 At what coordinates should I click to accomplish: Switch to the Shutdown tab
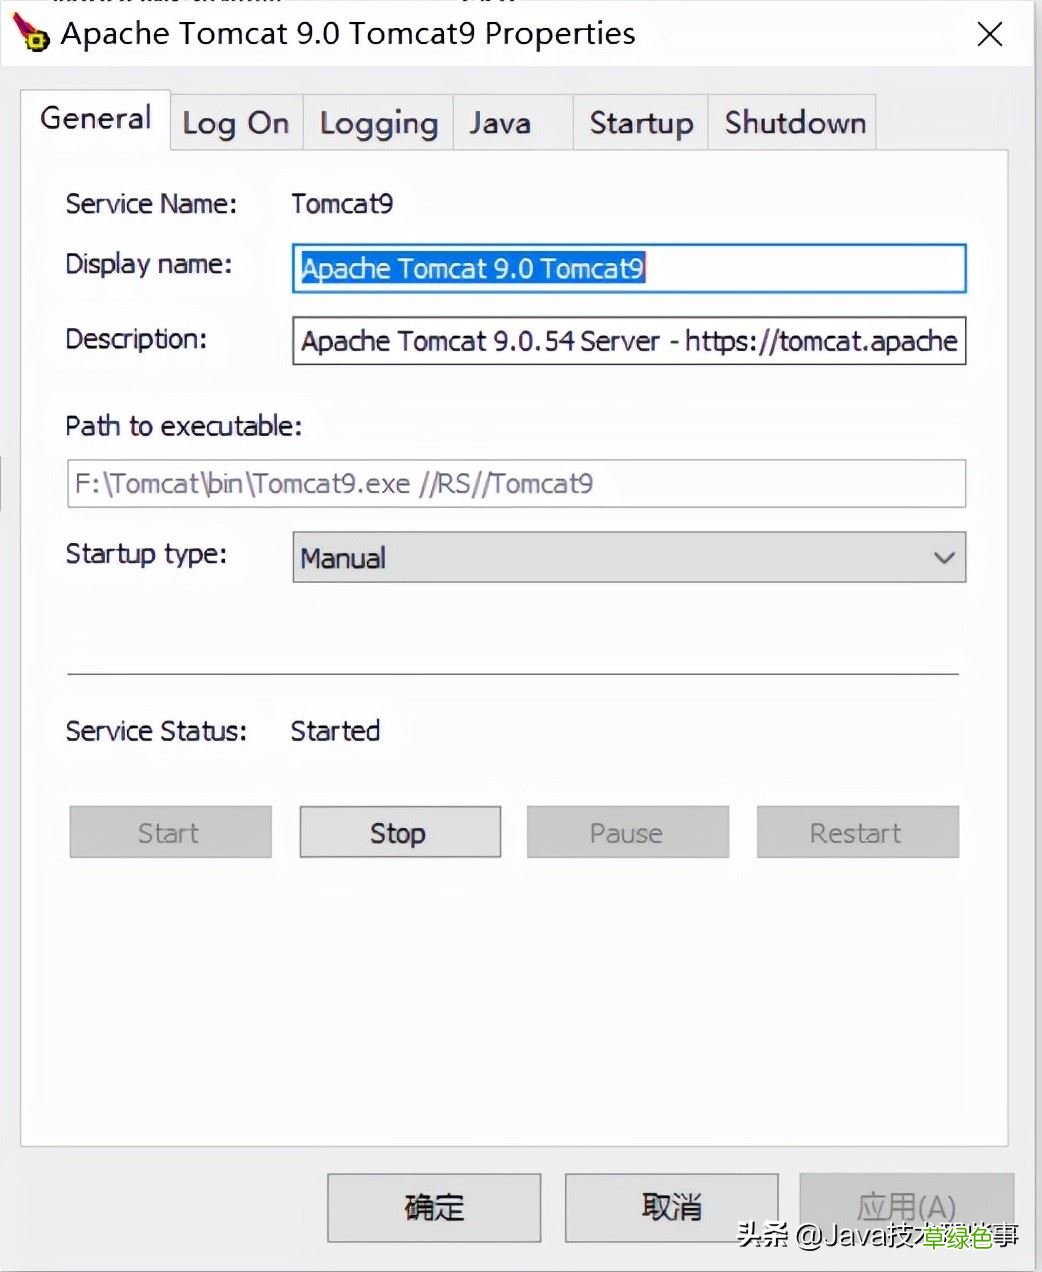794,122
